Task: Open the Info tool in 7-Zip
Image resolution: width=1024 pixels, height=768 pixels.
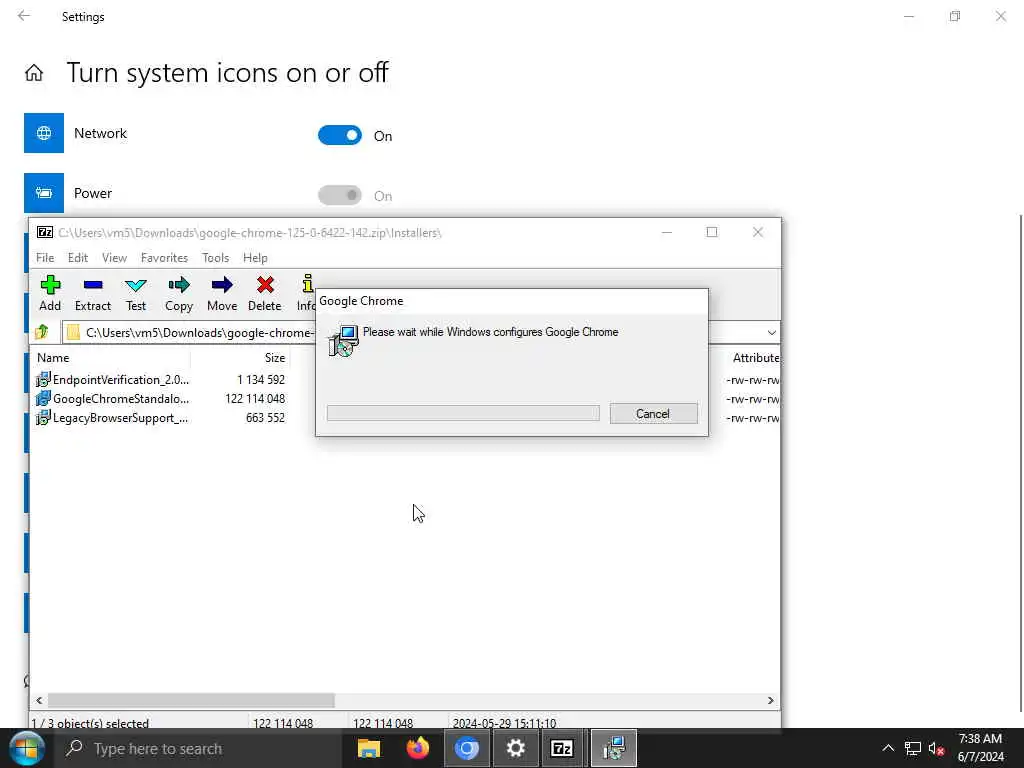Action: (x=306, y=293)
